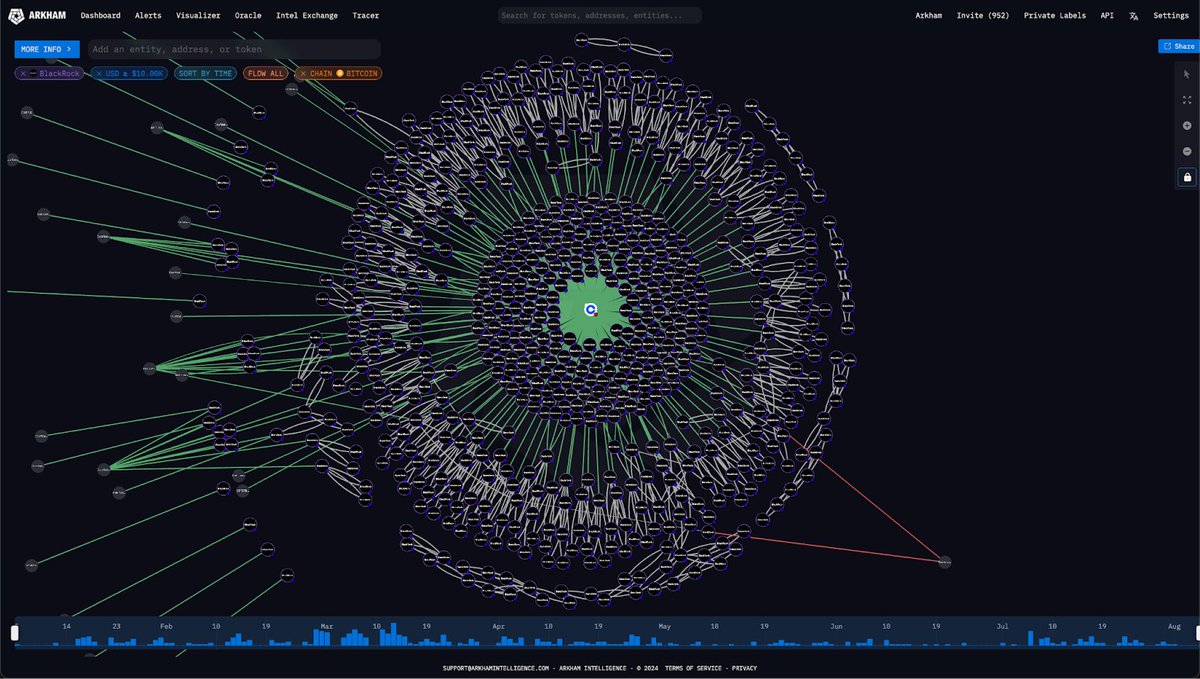Open the support email link in footer

click(x=496, y=667)
